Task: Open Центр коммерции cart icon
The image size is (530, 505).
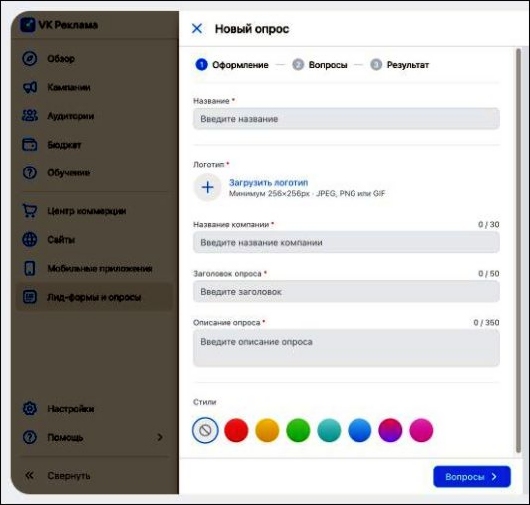Action: pyautogui.click(x=30, y=211)
